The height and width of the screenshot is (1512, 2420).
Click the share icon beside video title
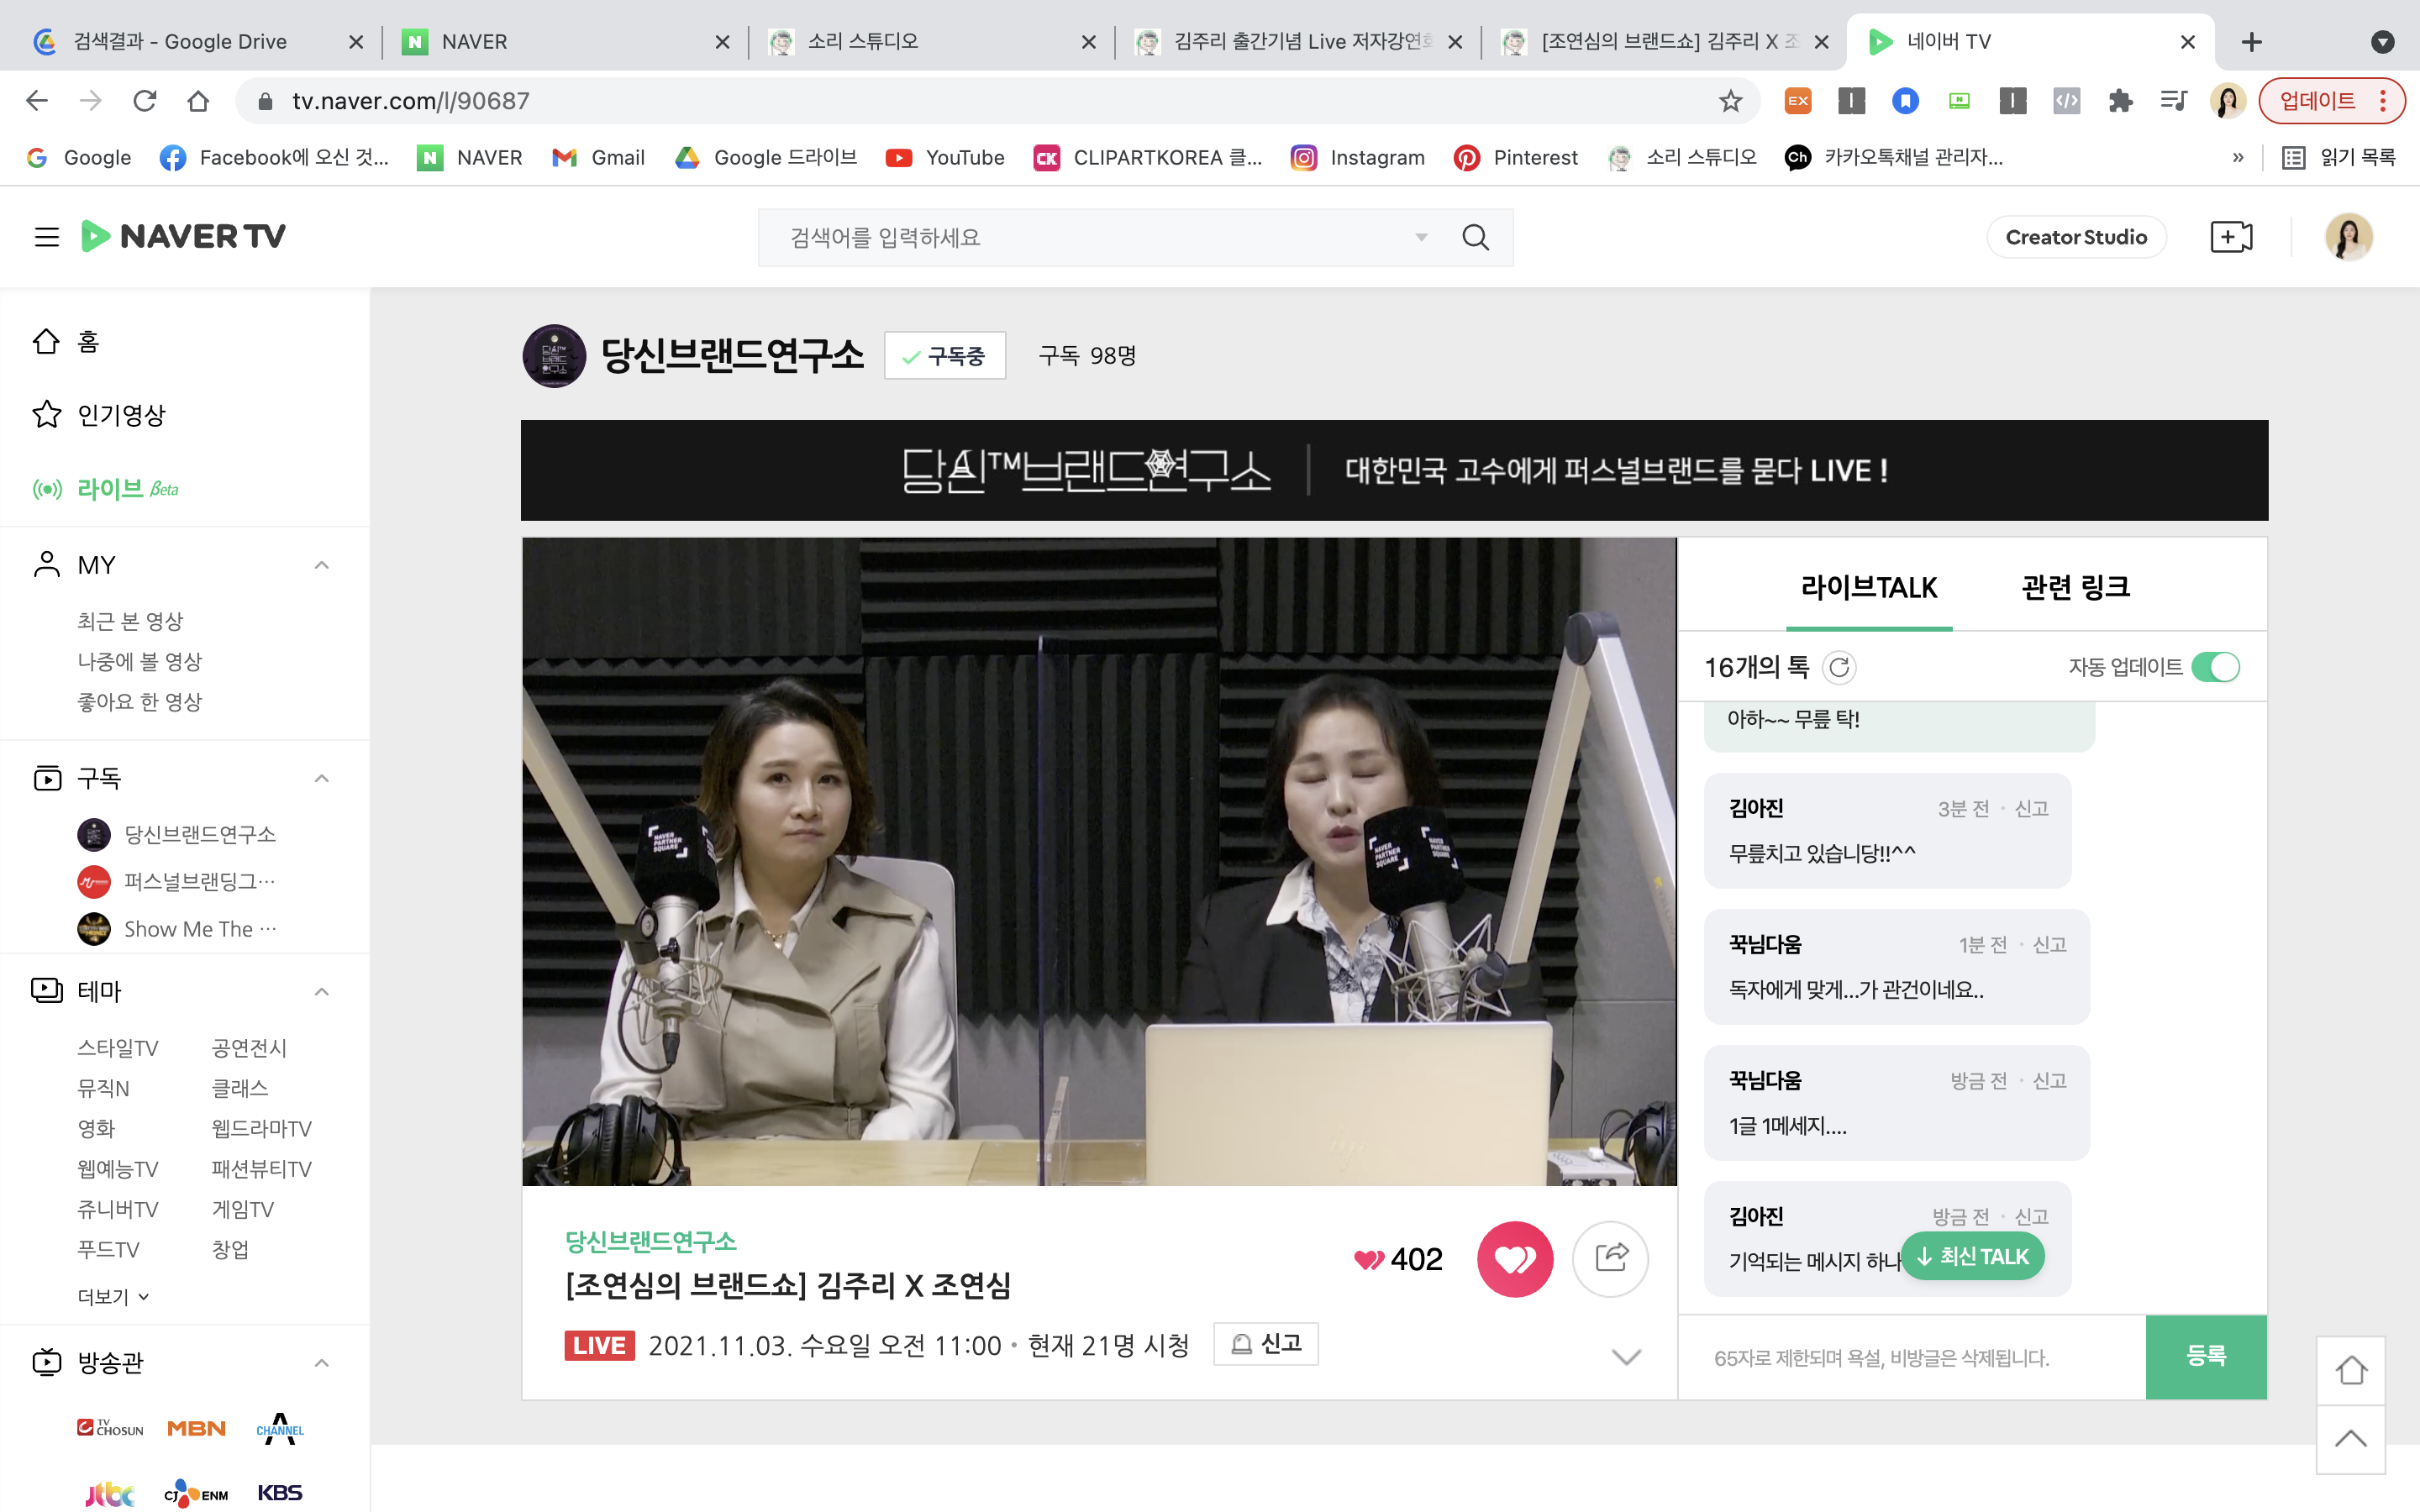click(x=1610, y=1259)
